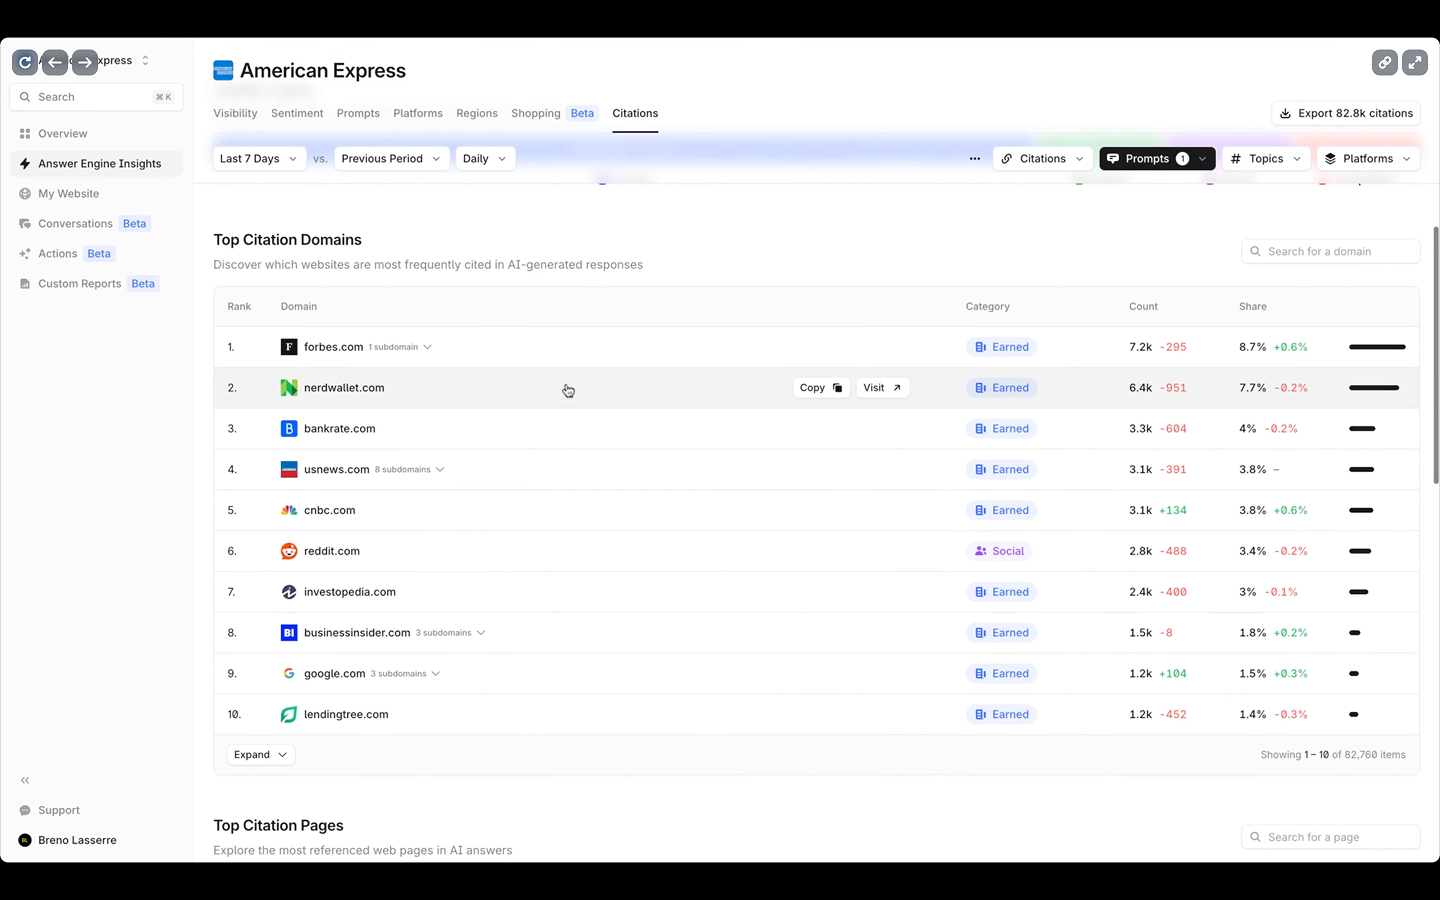Click the sidebar Search field
This screenshot has height=900, width=1440.
(97, 97)
